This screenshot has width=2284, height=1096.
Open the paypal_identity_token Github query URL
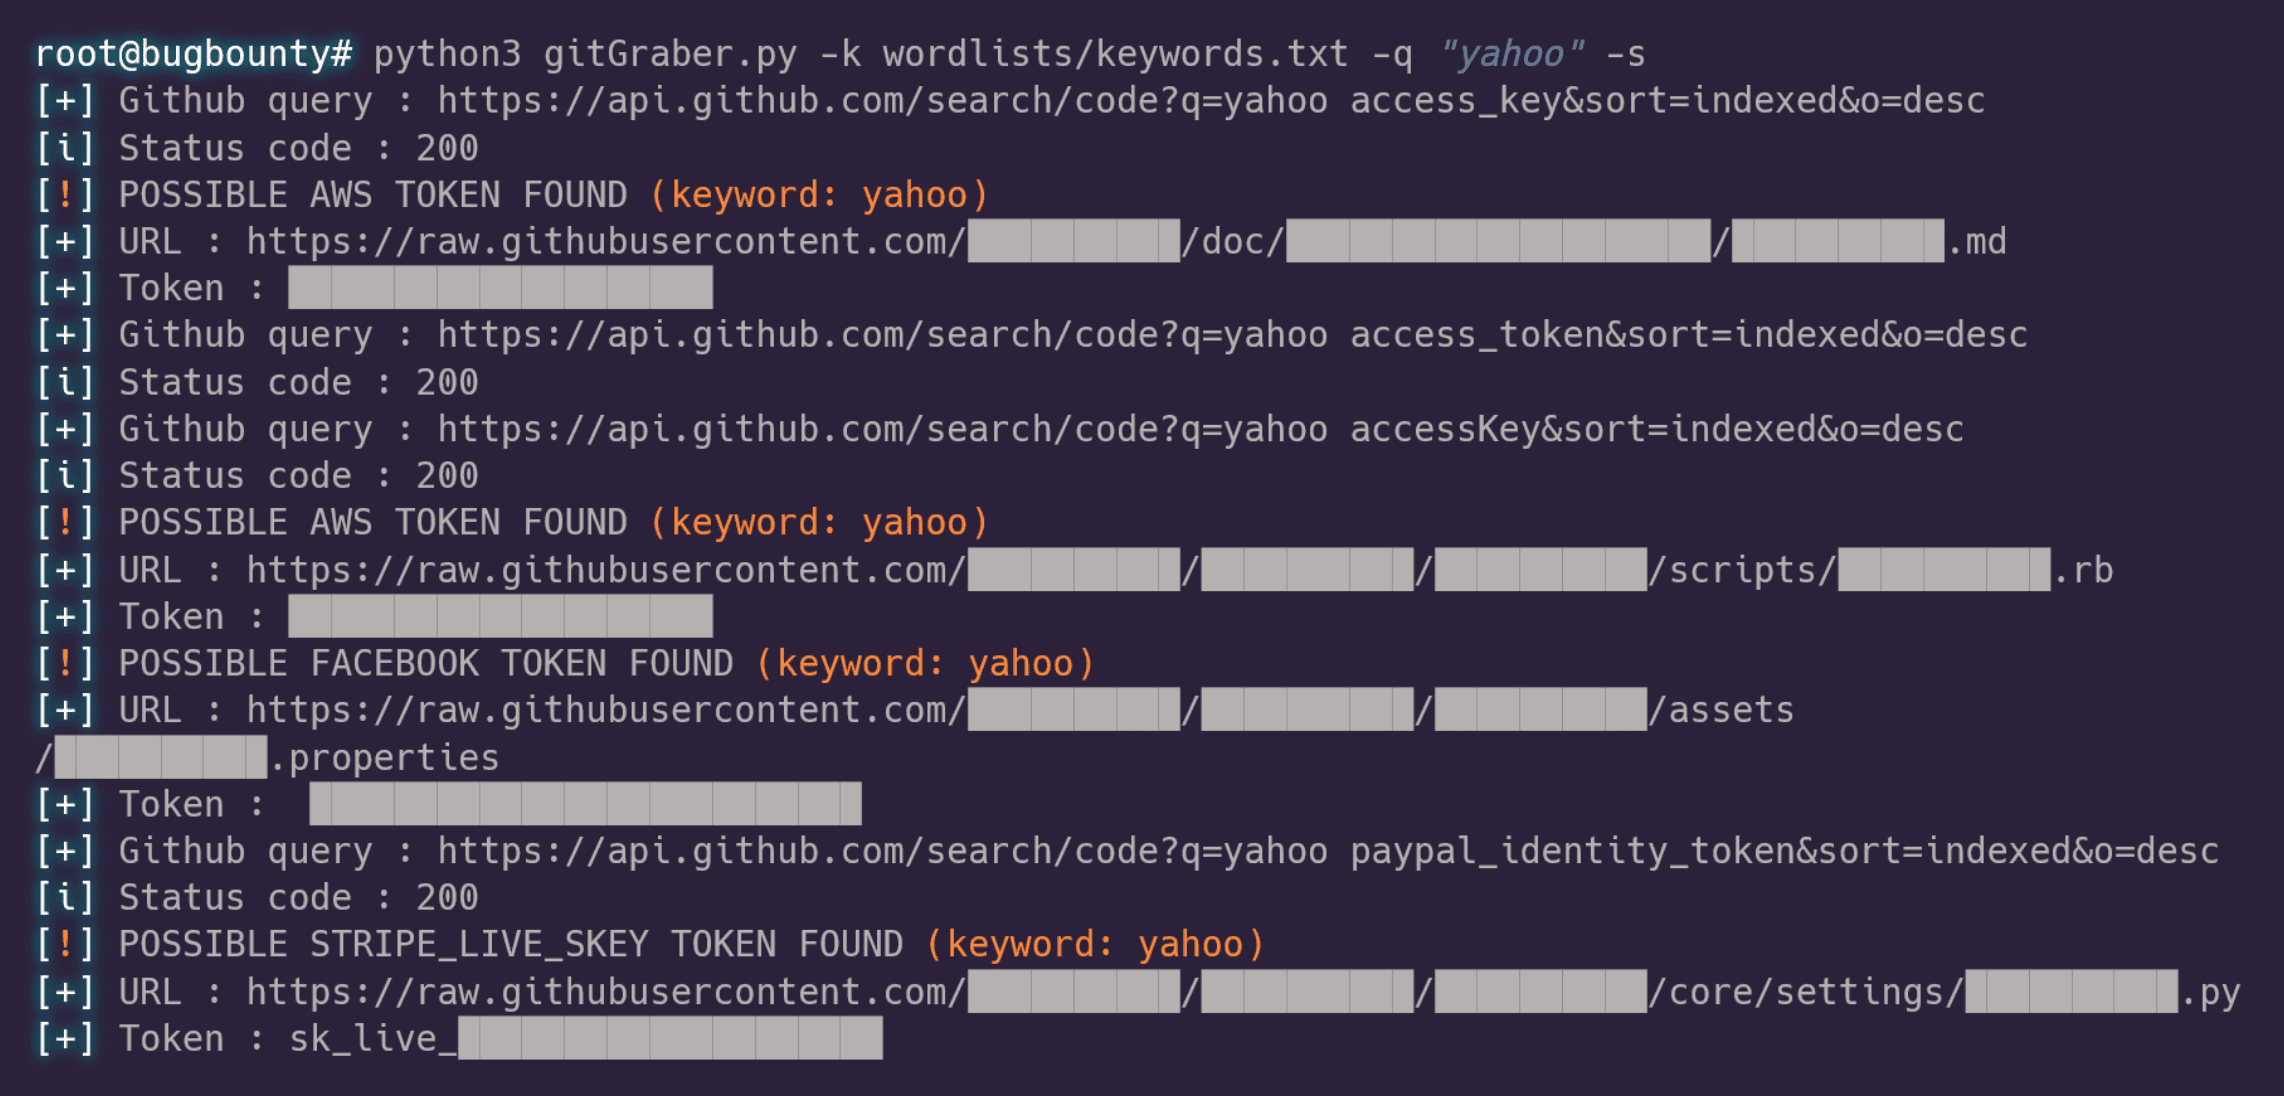[1328, 851]
